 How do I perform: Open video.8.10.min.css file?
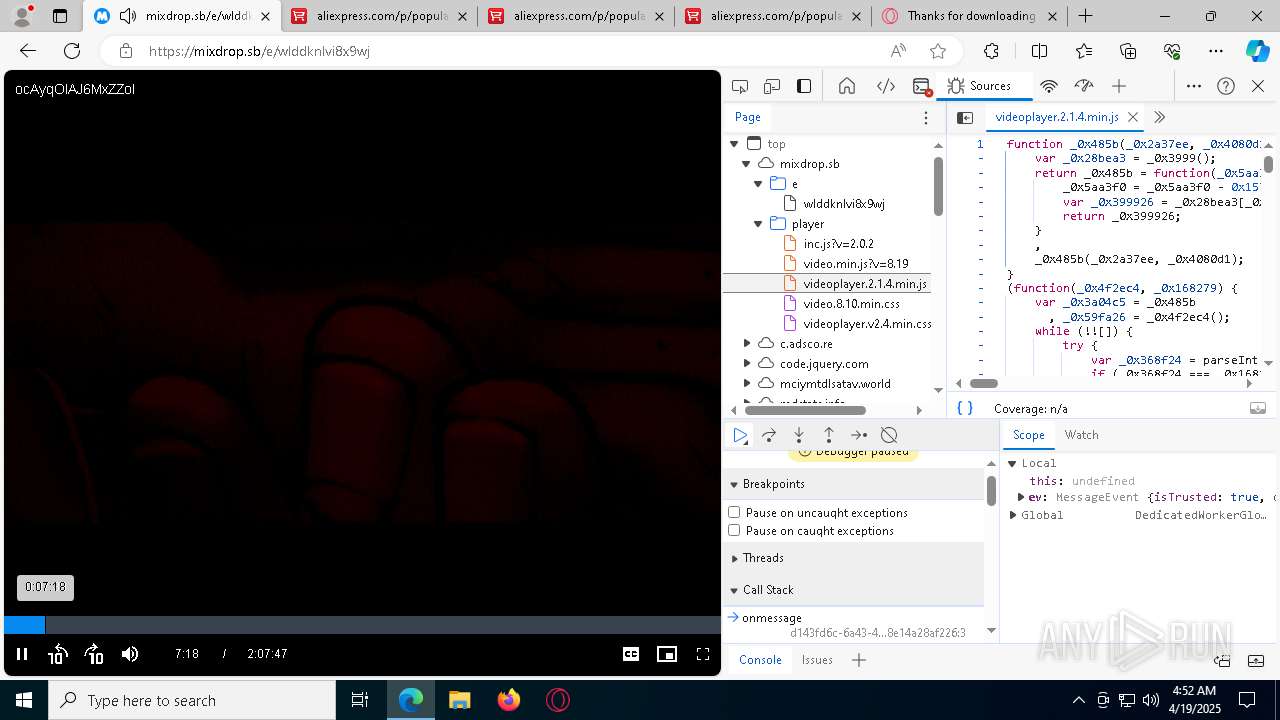851,304
